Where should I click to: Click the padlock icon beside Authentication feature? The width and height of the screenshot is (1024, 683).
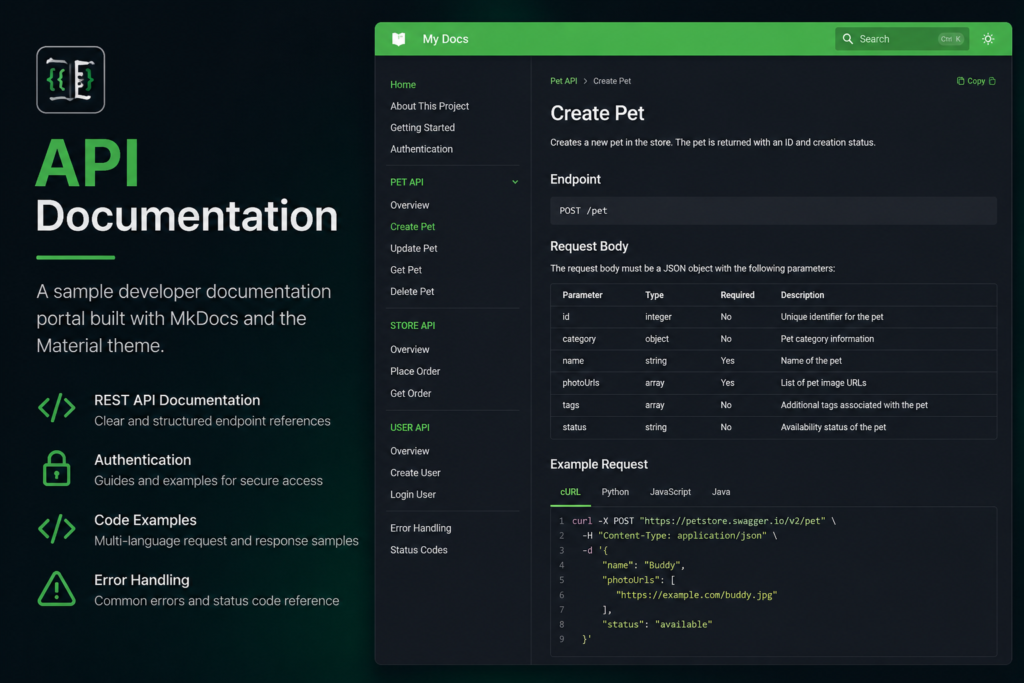coord(56,468)
